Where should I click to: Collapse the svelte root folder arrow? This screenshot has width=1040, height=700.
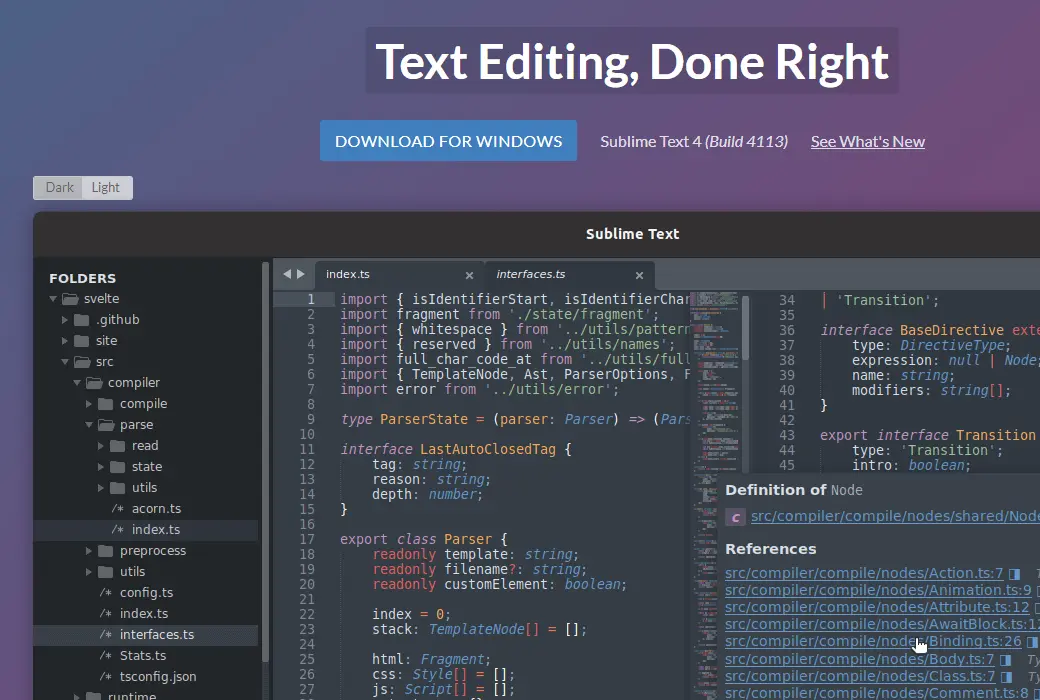point(53,299)
